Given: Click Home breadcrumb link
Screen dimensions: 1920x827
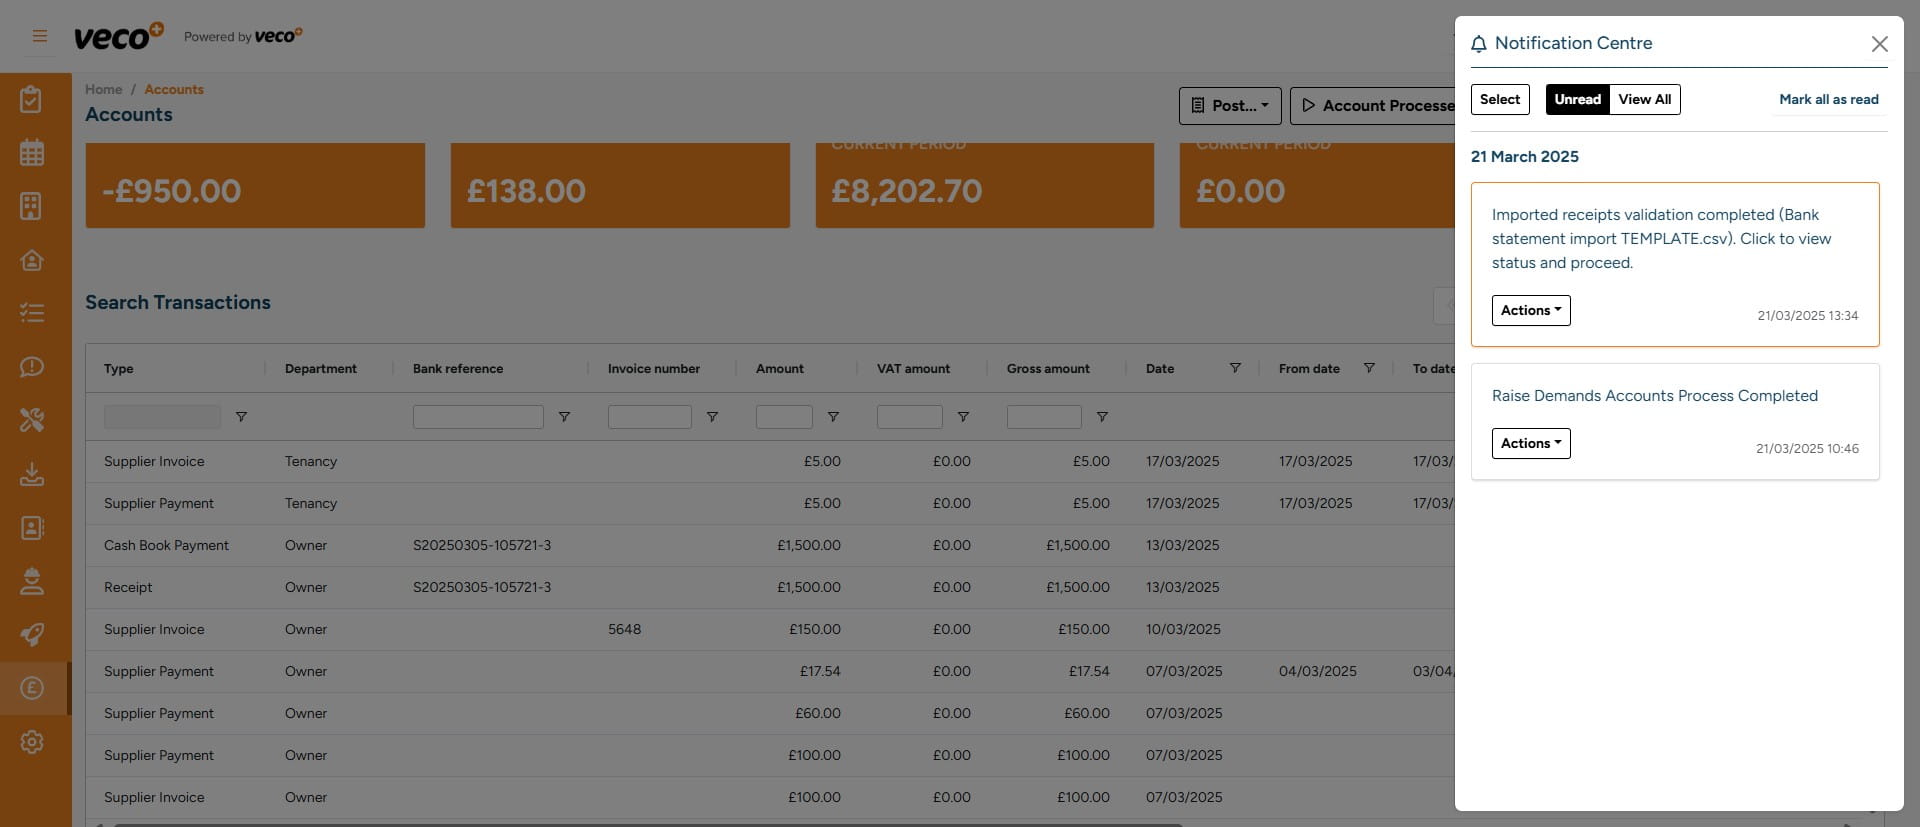Looking at the screenshot, I should click(x=103, y=89).
